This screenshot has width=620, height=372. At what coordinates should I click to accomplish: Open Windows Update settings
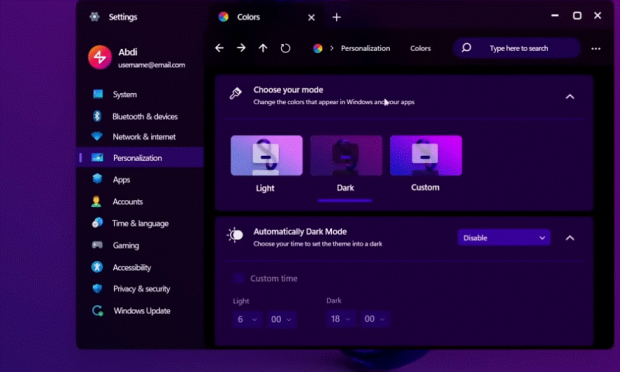(x=141, y=311)
